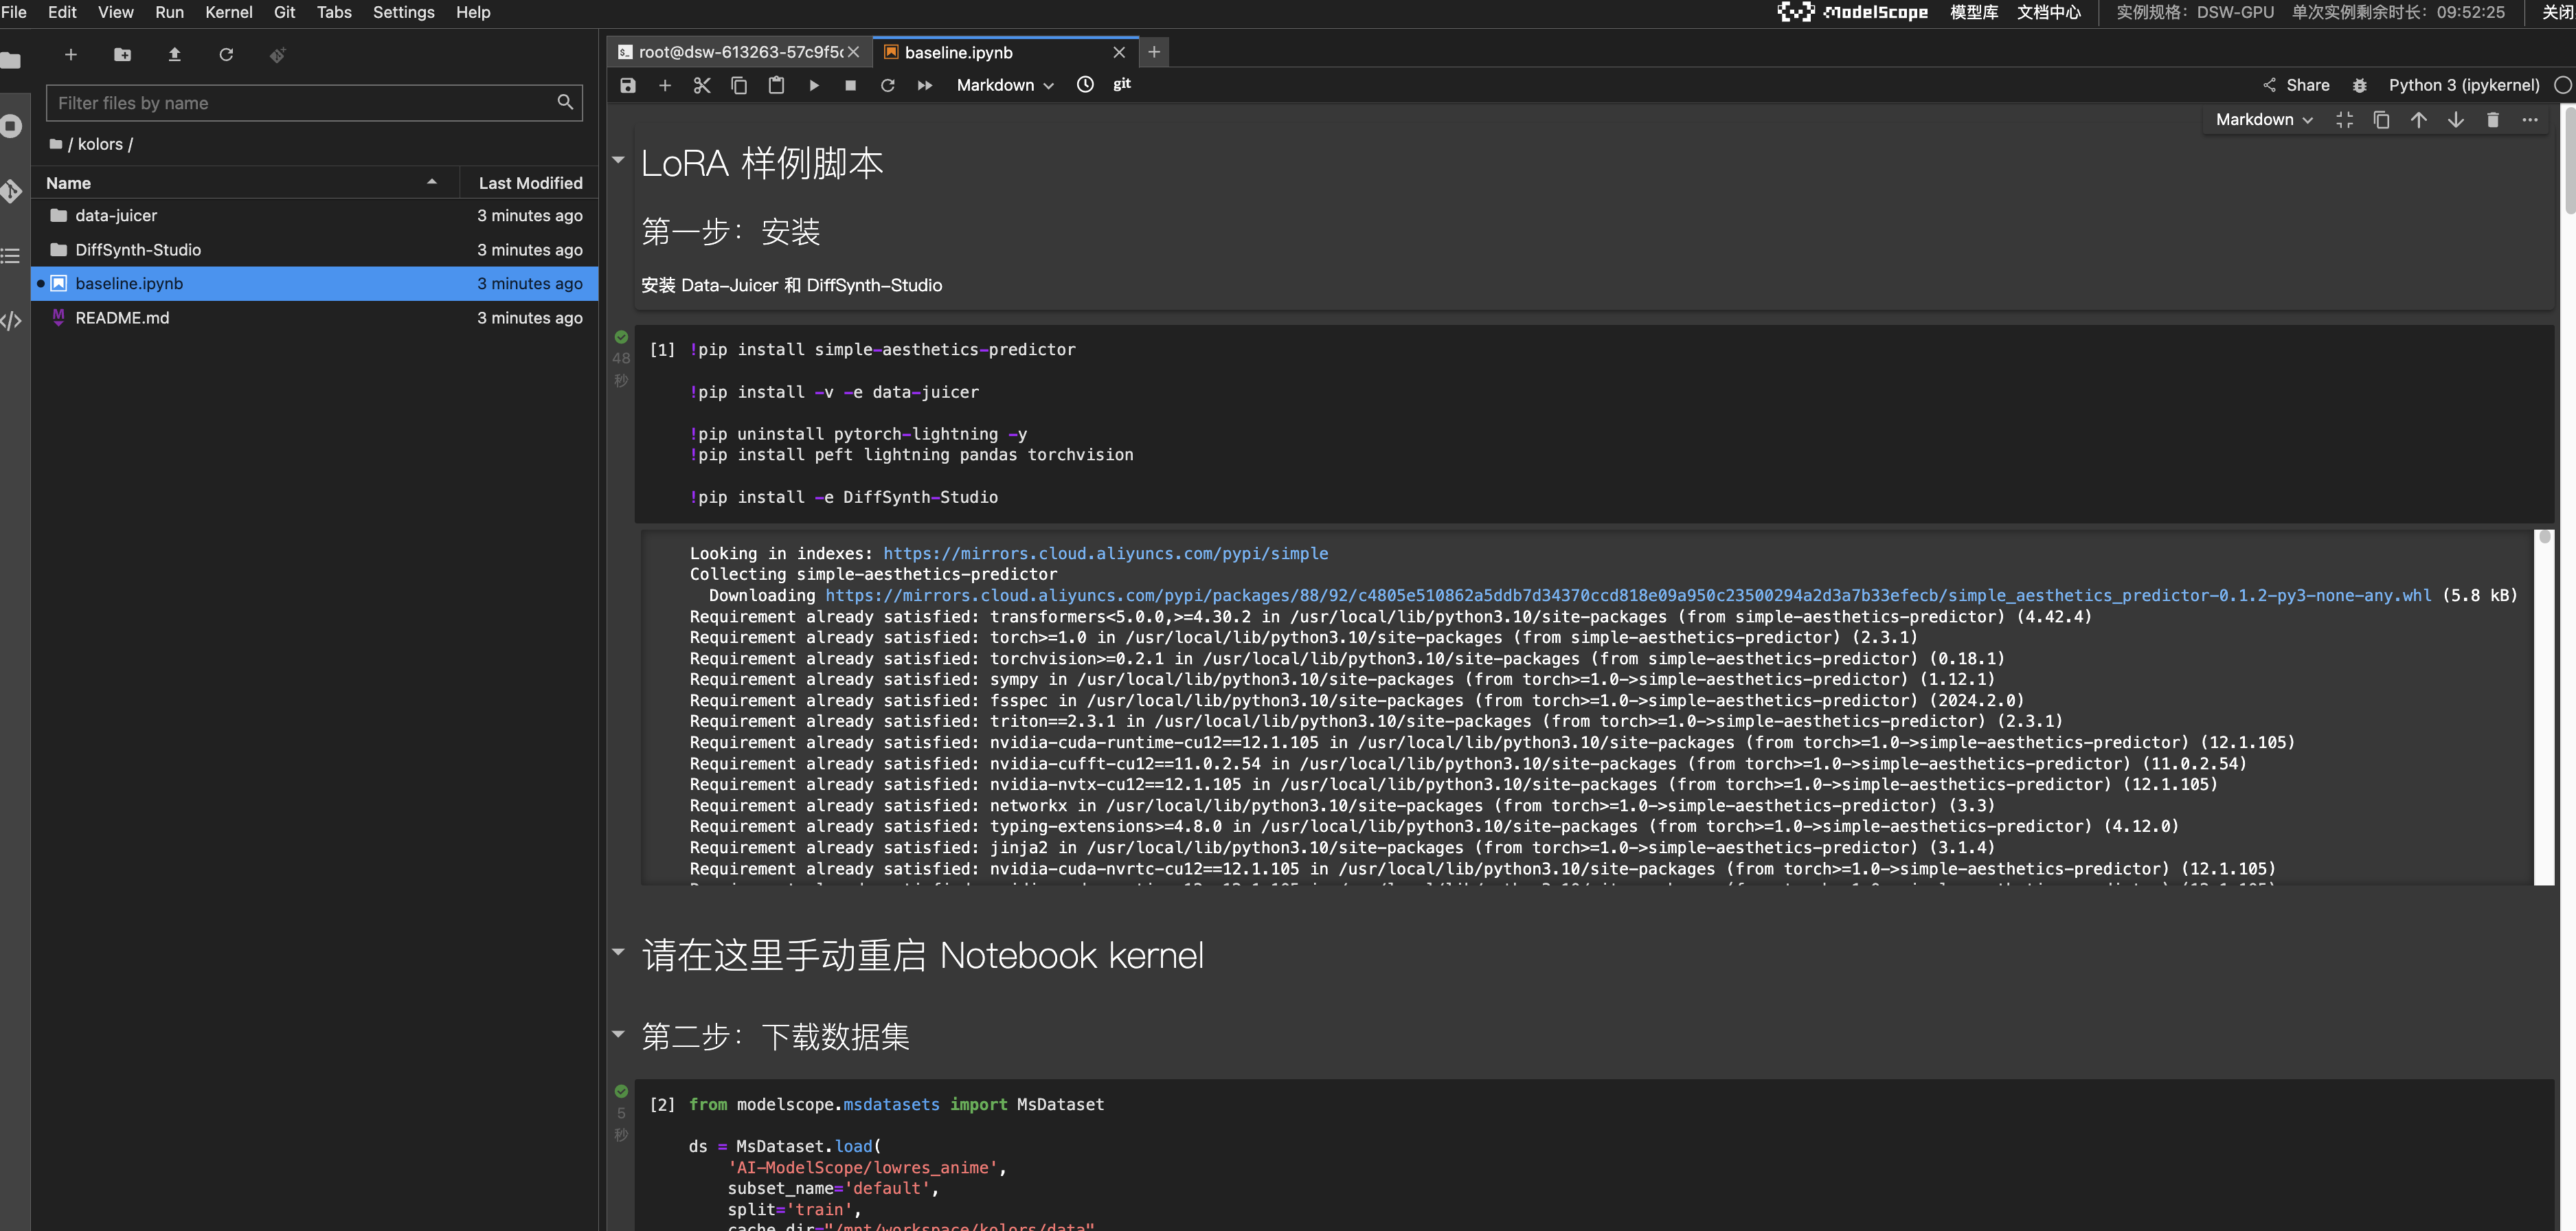Click the clock icon in notebook toolbar

(1085, 85)
